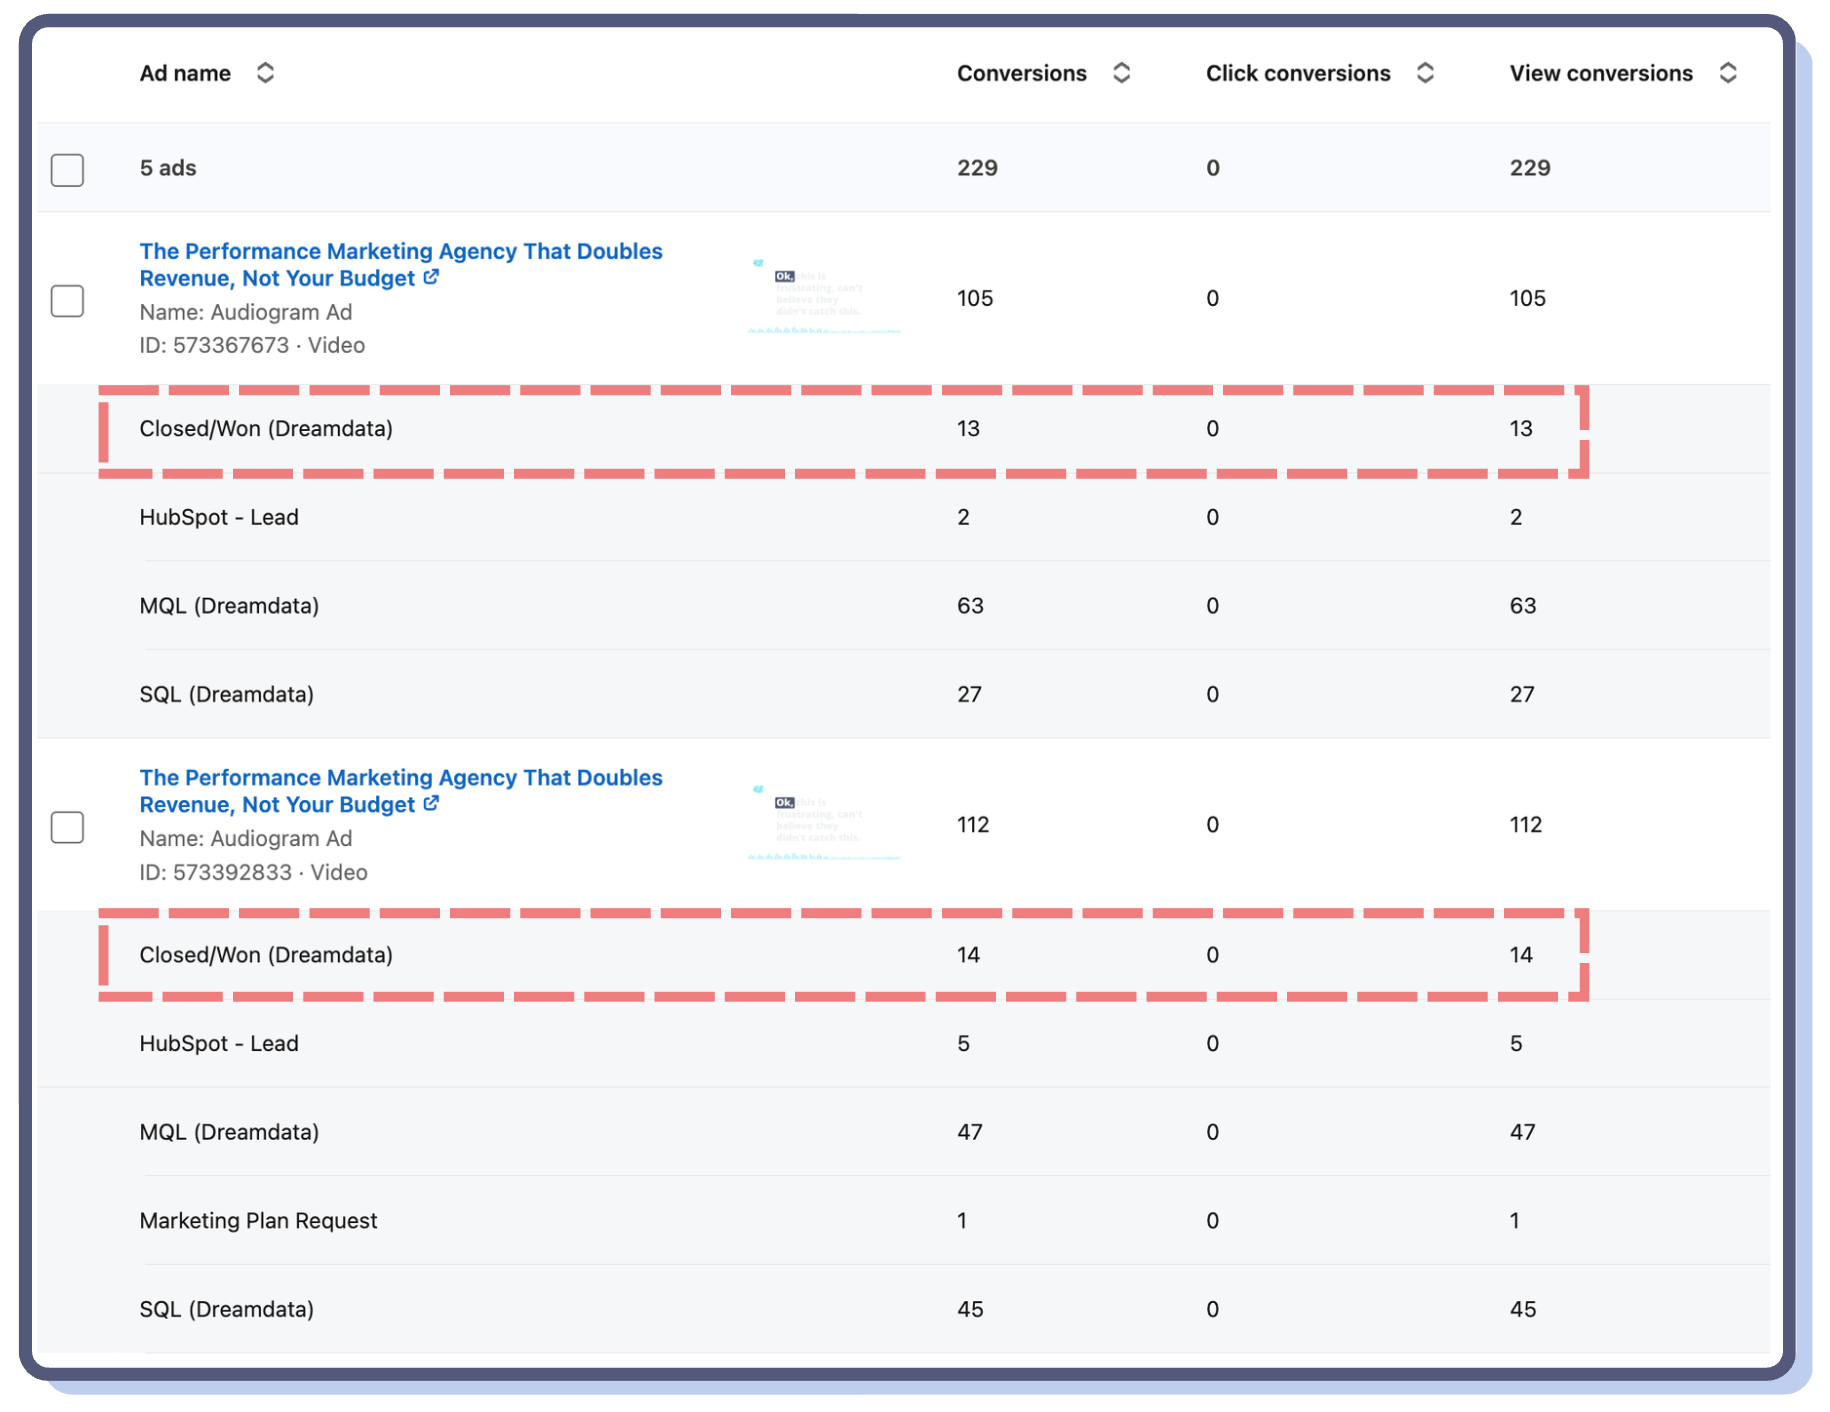Open the ad title link above ID 573367673
Viewport: 1830px width, 1412px height.
400,264
